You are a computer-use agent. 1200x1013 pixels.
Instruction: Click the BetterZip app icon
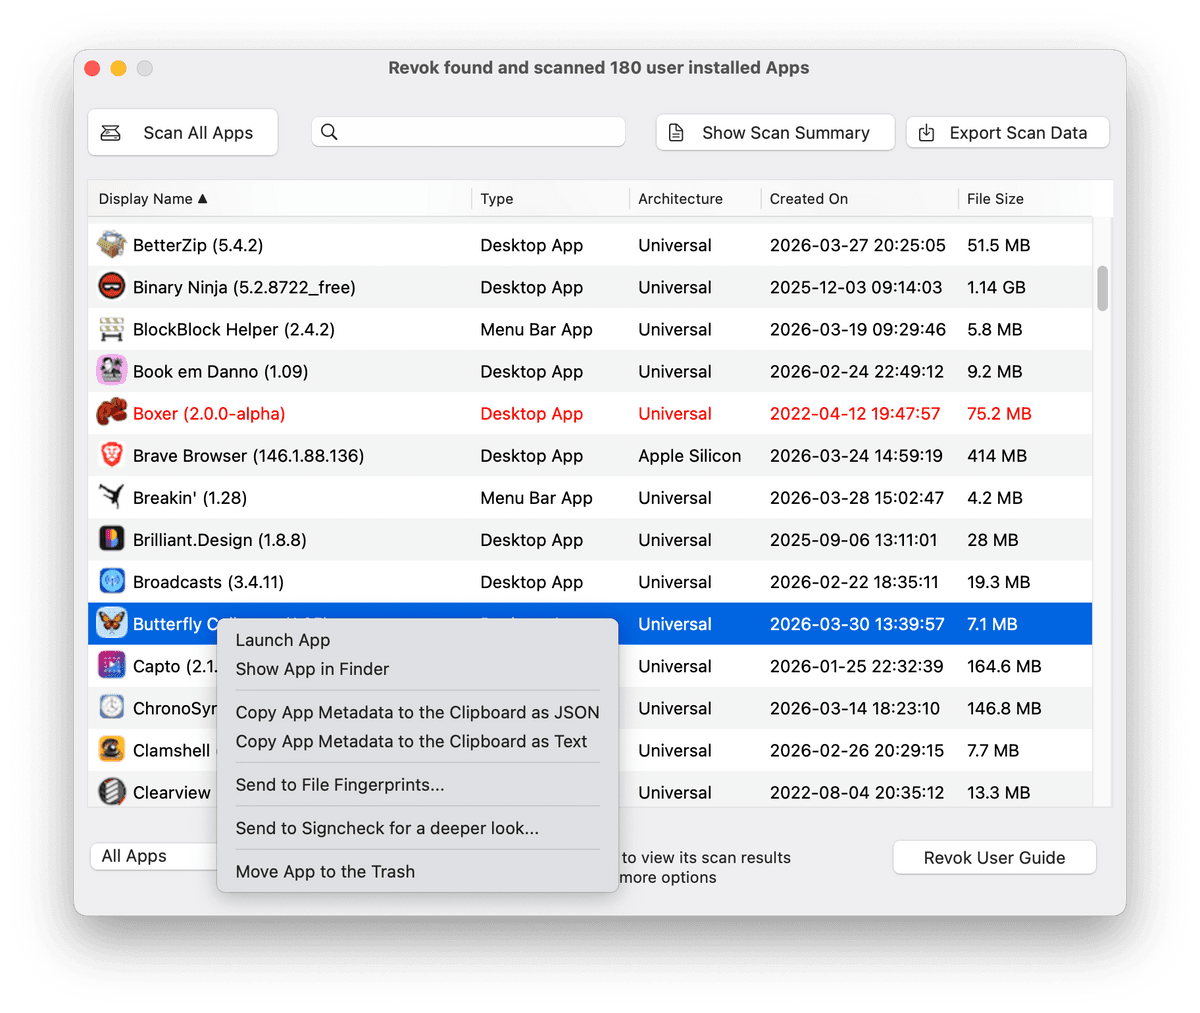pos(111,245)
